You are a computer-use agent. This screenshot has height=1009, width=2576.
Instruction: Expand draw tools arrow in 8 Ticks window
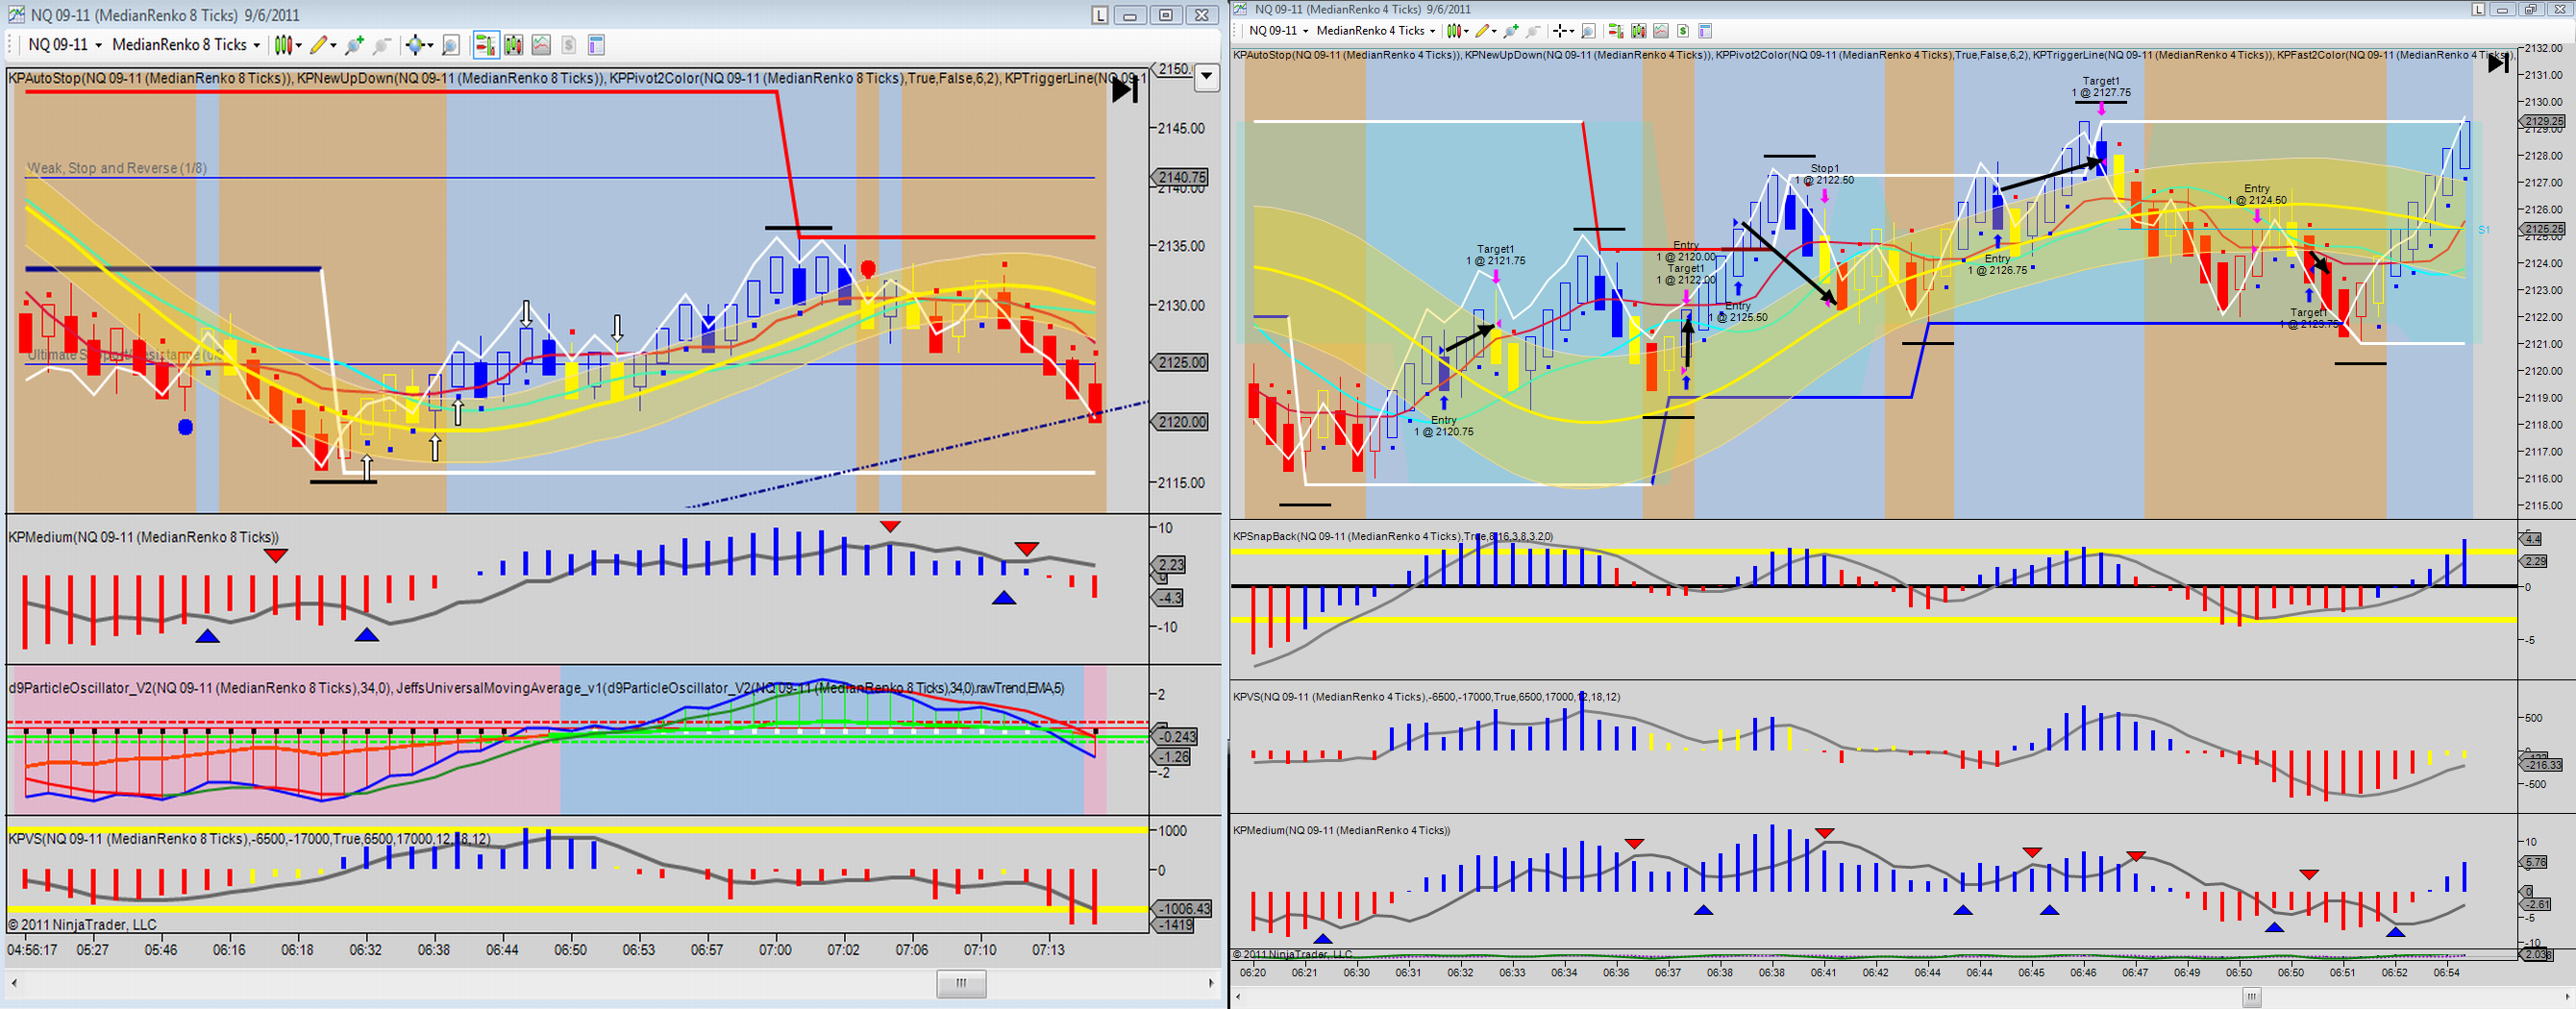click(x=334, y=45)
